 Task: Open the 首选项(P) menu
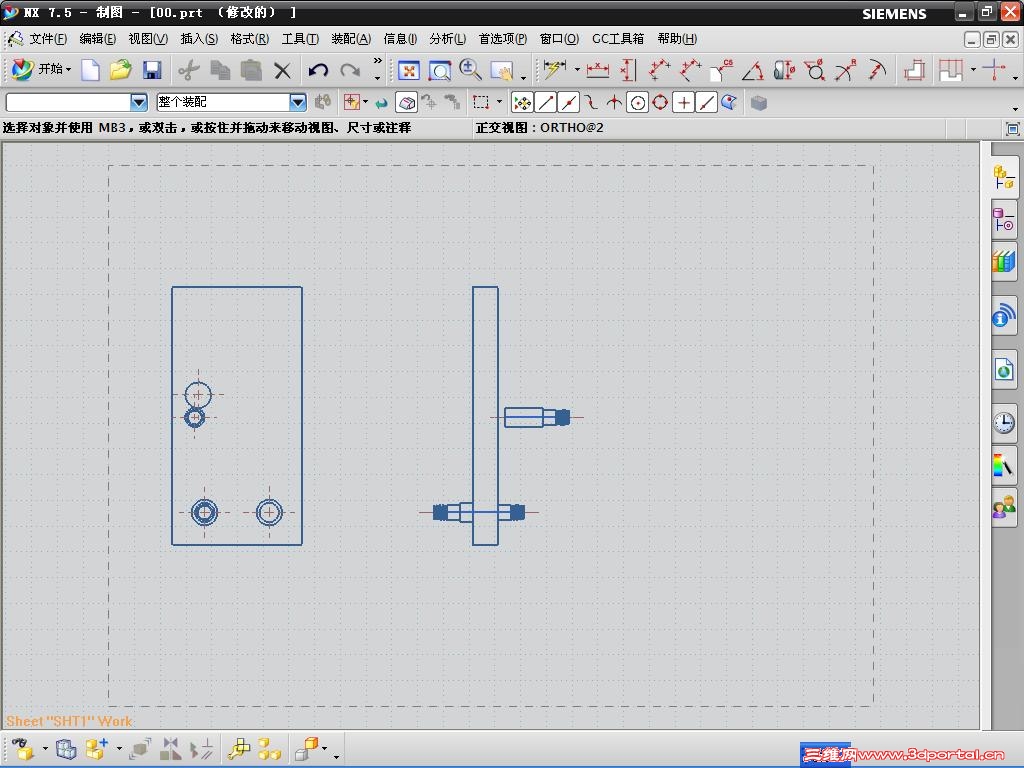point(503,39)
